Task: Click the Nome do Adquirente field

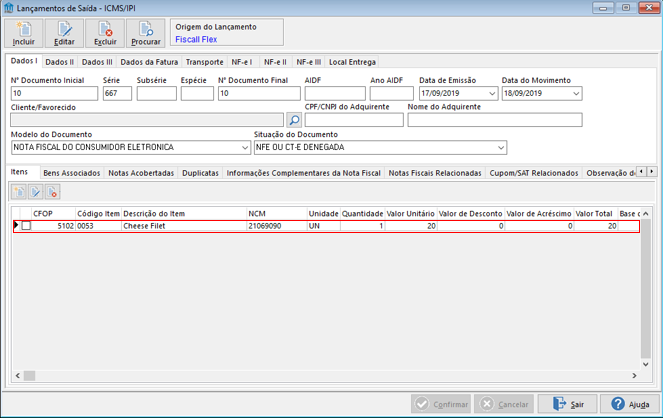Action: 495,120
